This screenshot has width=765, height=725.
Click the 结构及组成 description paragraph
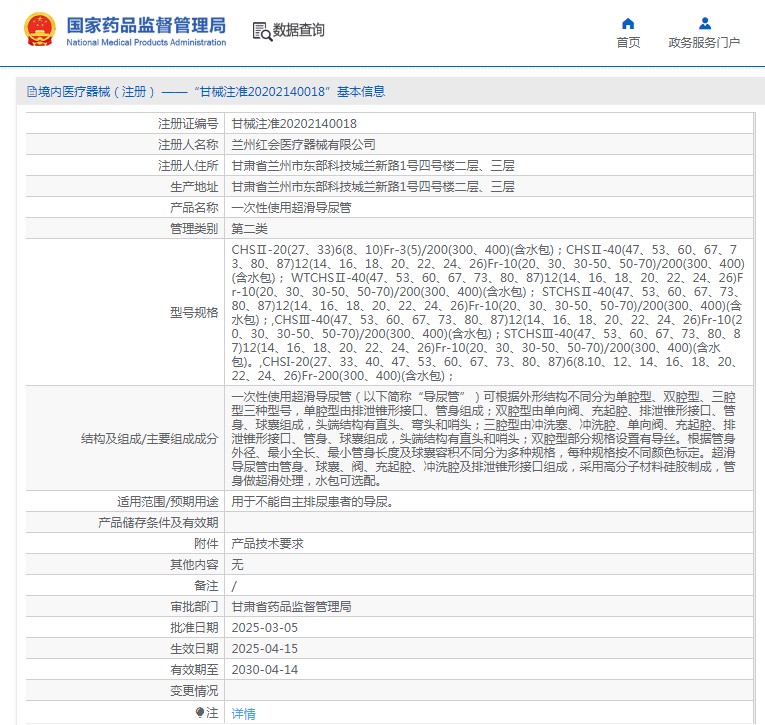click(x=483, y=439)
